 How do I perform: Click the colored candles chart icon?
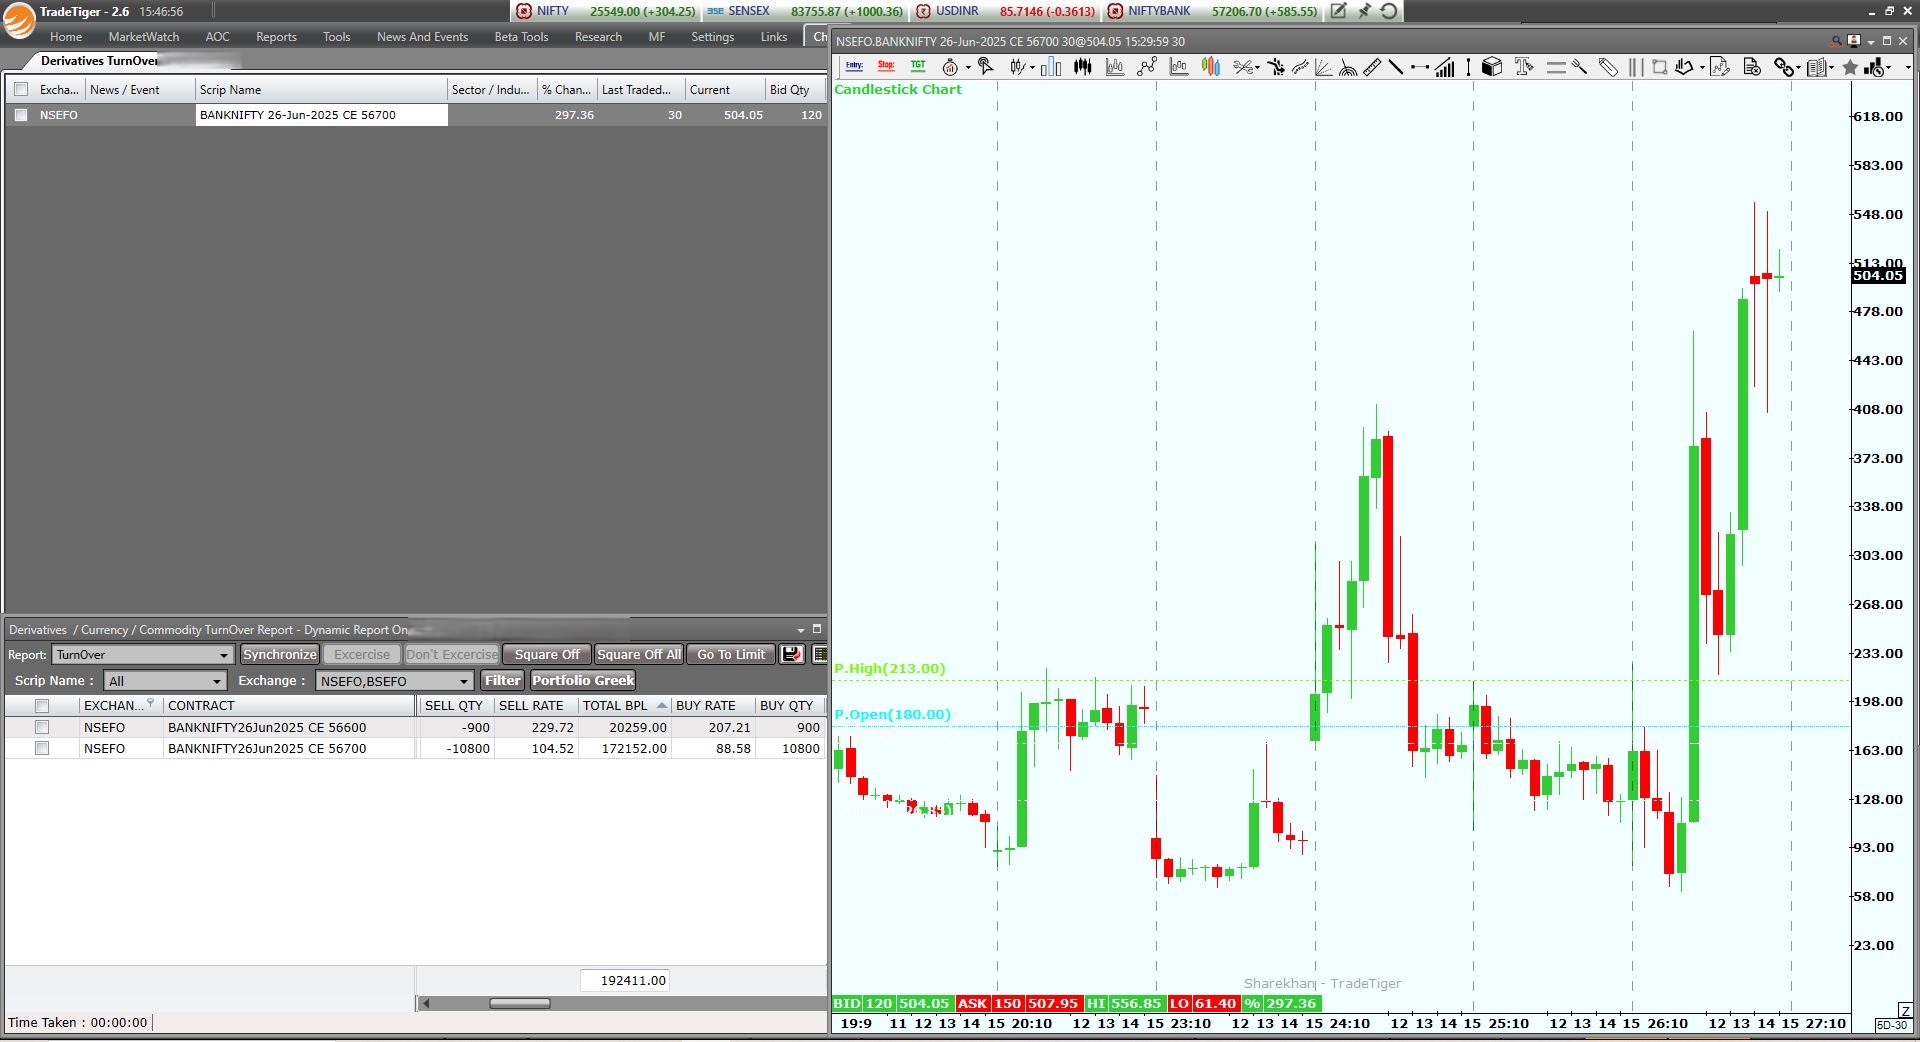tap(1210, 67)
